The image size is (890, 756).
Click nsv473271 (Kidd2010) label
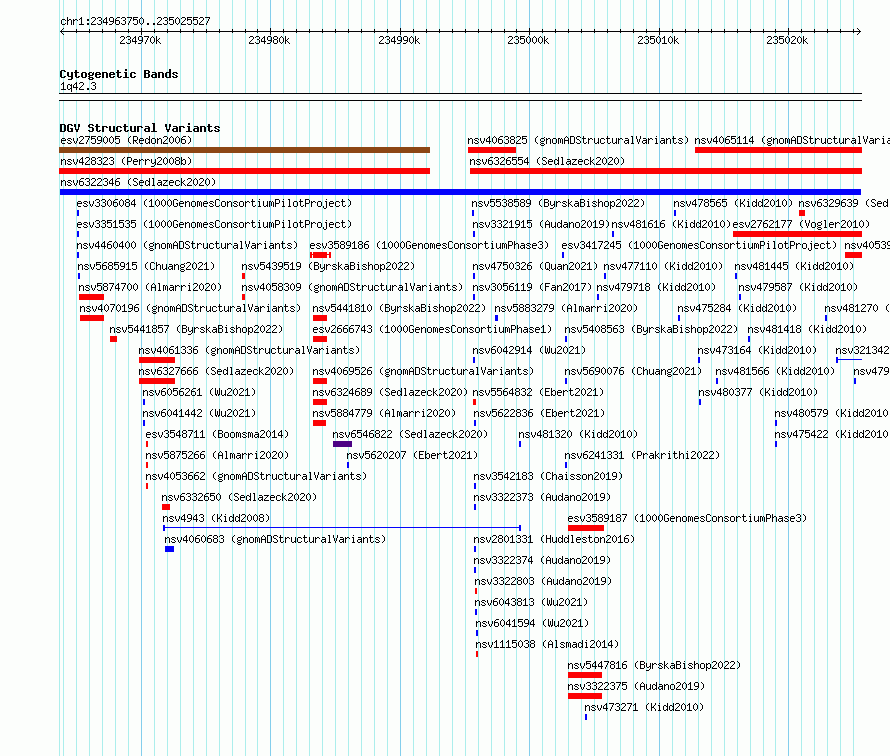[x=644, y=707]
